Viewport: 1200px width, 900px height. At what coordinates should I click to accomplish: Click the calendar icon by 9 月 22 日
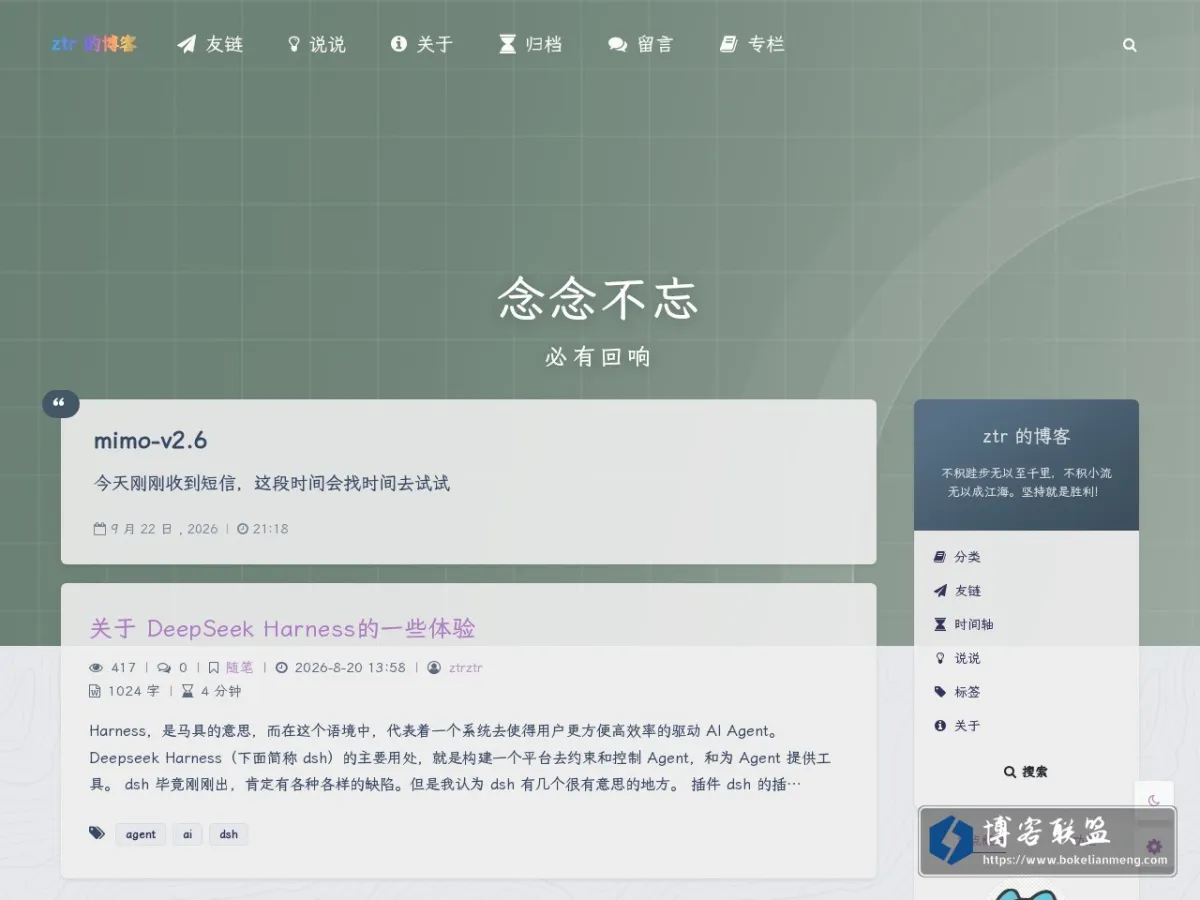(x=100, y=529)
